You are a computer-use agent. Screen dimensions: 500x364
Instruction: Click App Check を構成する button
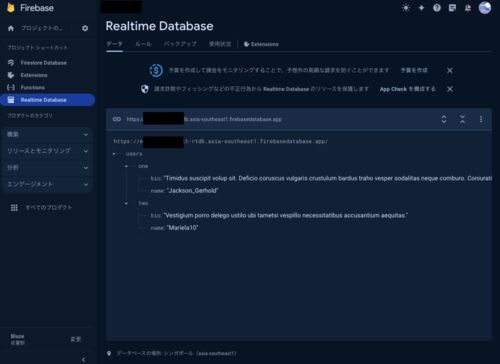tap(407, 89)
